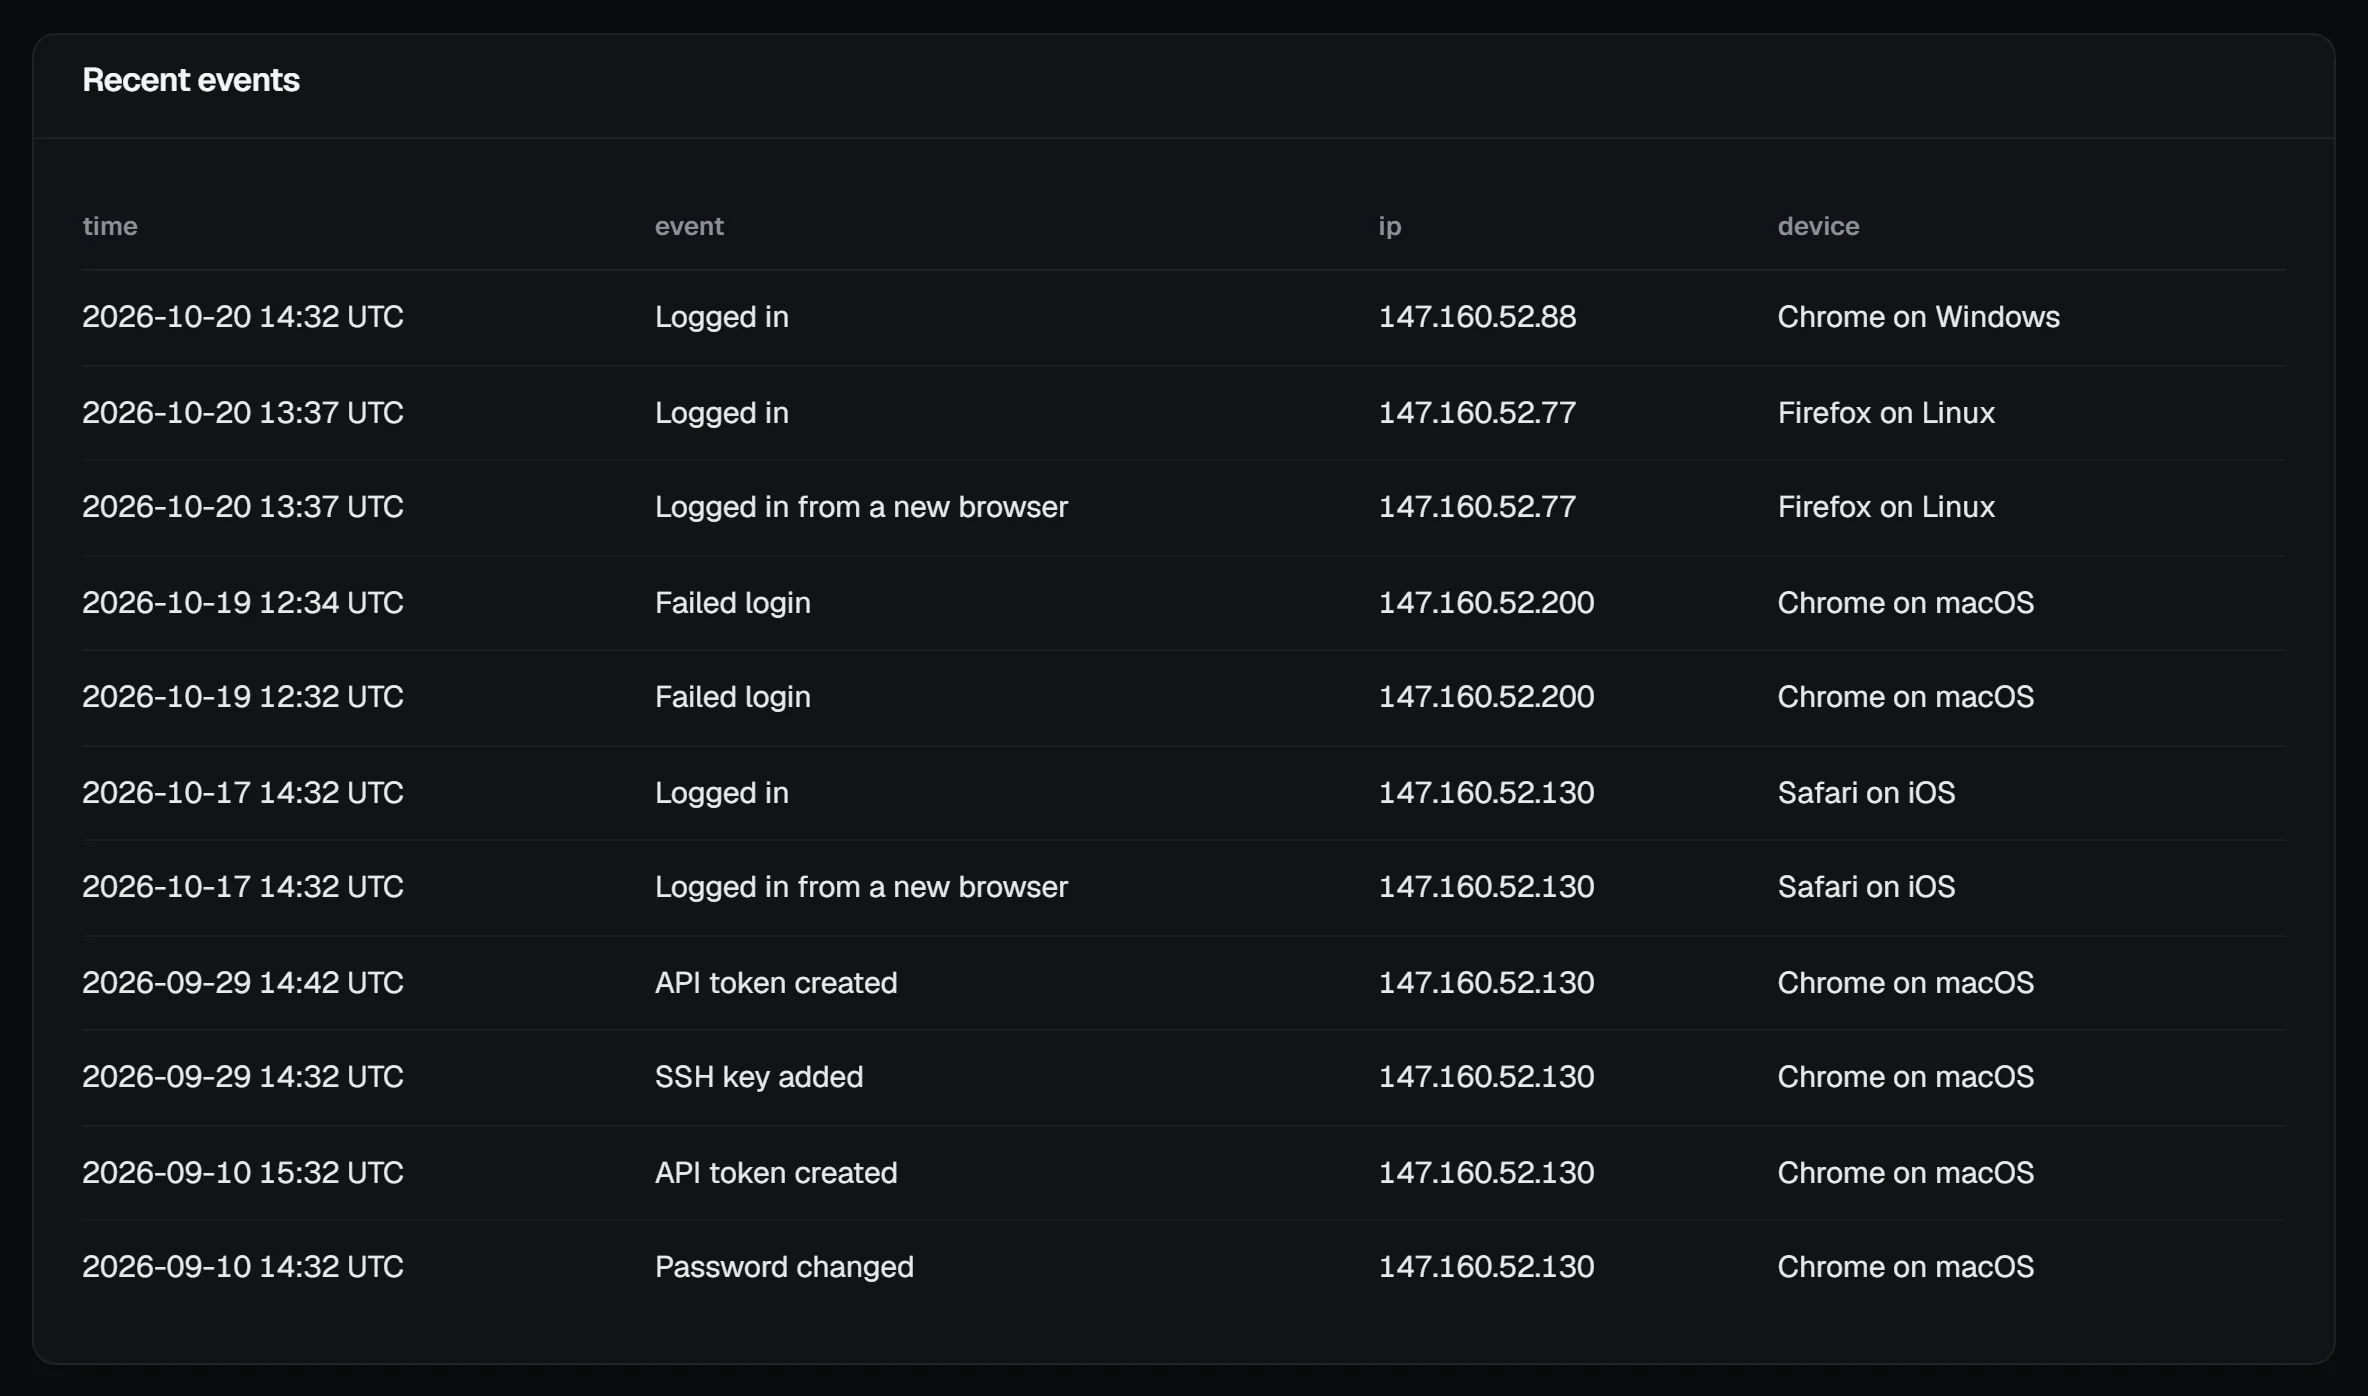The height and width of the screenshot is (1396, 2368).
Task: Select the "ip" column header
Action: pyautogui.click(x=1390, y=227)
